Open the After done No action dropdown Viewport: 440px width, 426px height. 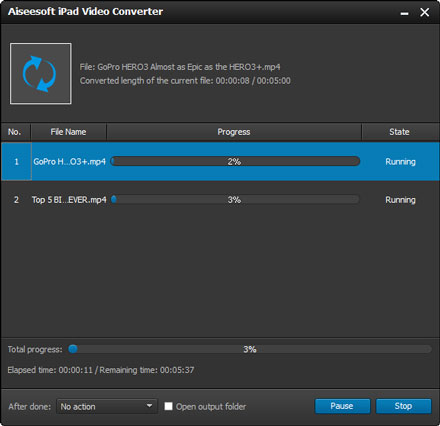(107, 406)
